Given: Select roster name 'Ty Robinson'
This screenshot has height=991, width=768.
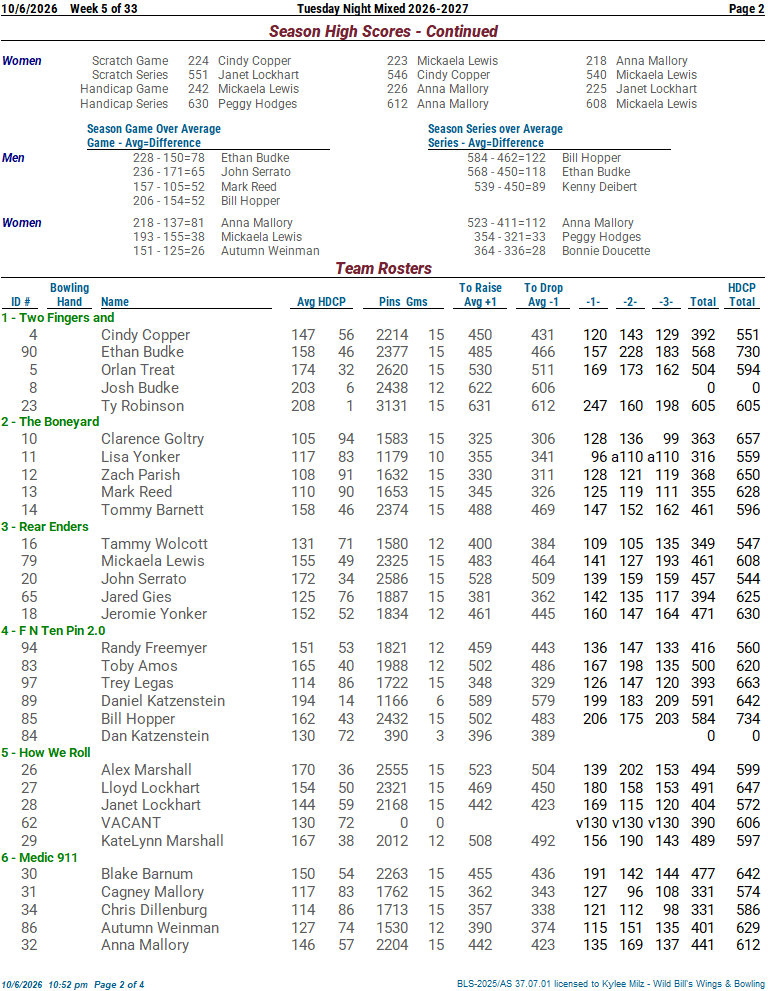Looking at the screenshot, I should pos(142,406).
